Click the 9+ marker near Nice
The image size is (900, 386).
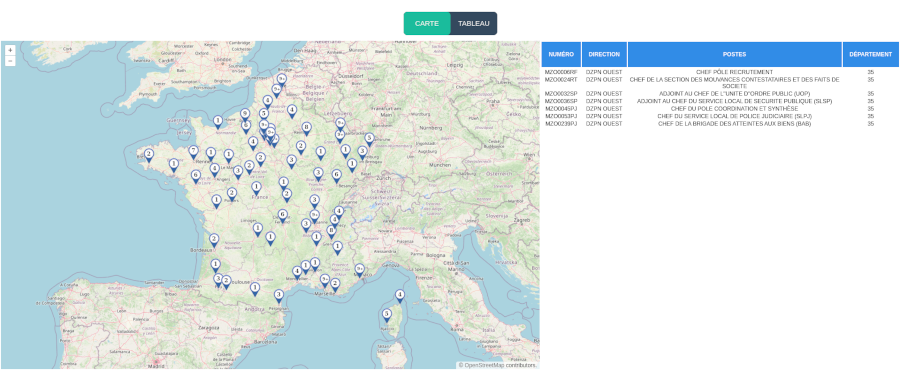359,270
